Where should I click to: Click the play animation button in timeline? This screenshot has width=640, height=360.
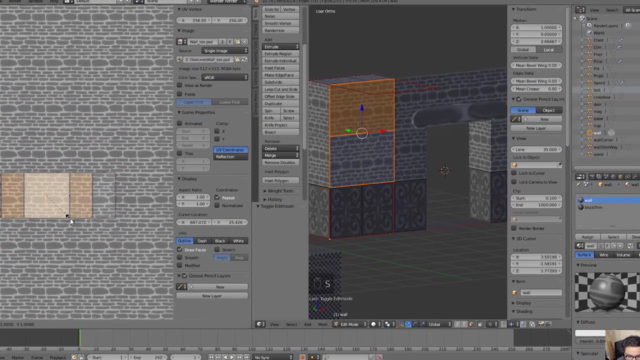[232, 357]
